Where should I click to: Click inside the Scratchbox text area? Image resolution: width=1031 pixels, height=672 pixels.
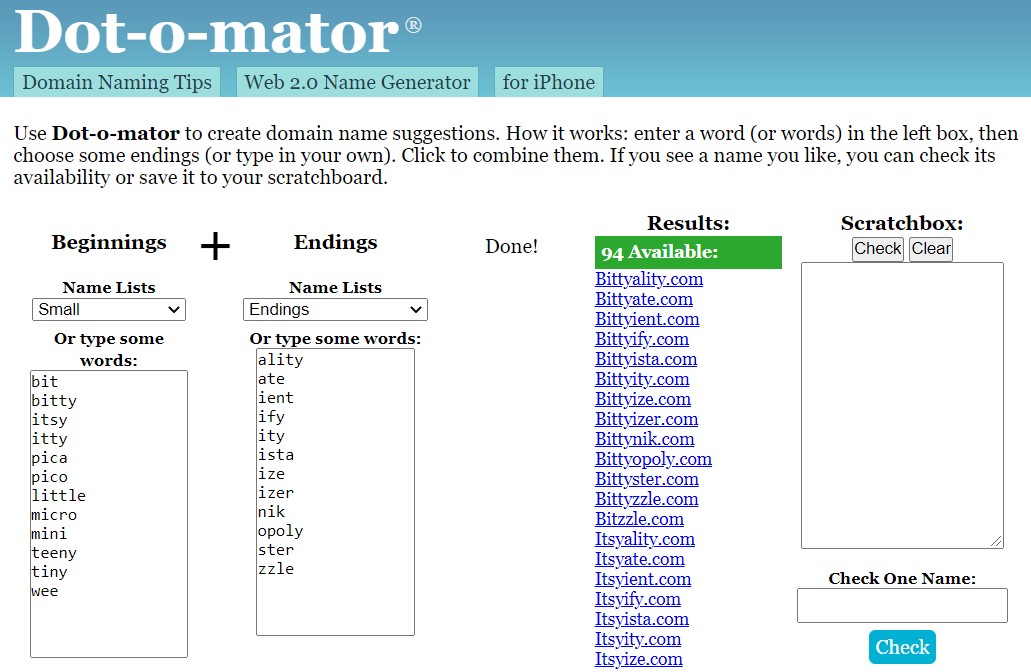pos(902,405)
